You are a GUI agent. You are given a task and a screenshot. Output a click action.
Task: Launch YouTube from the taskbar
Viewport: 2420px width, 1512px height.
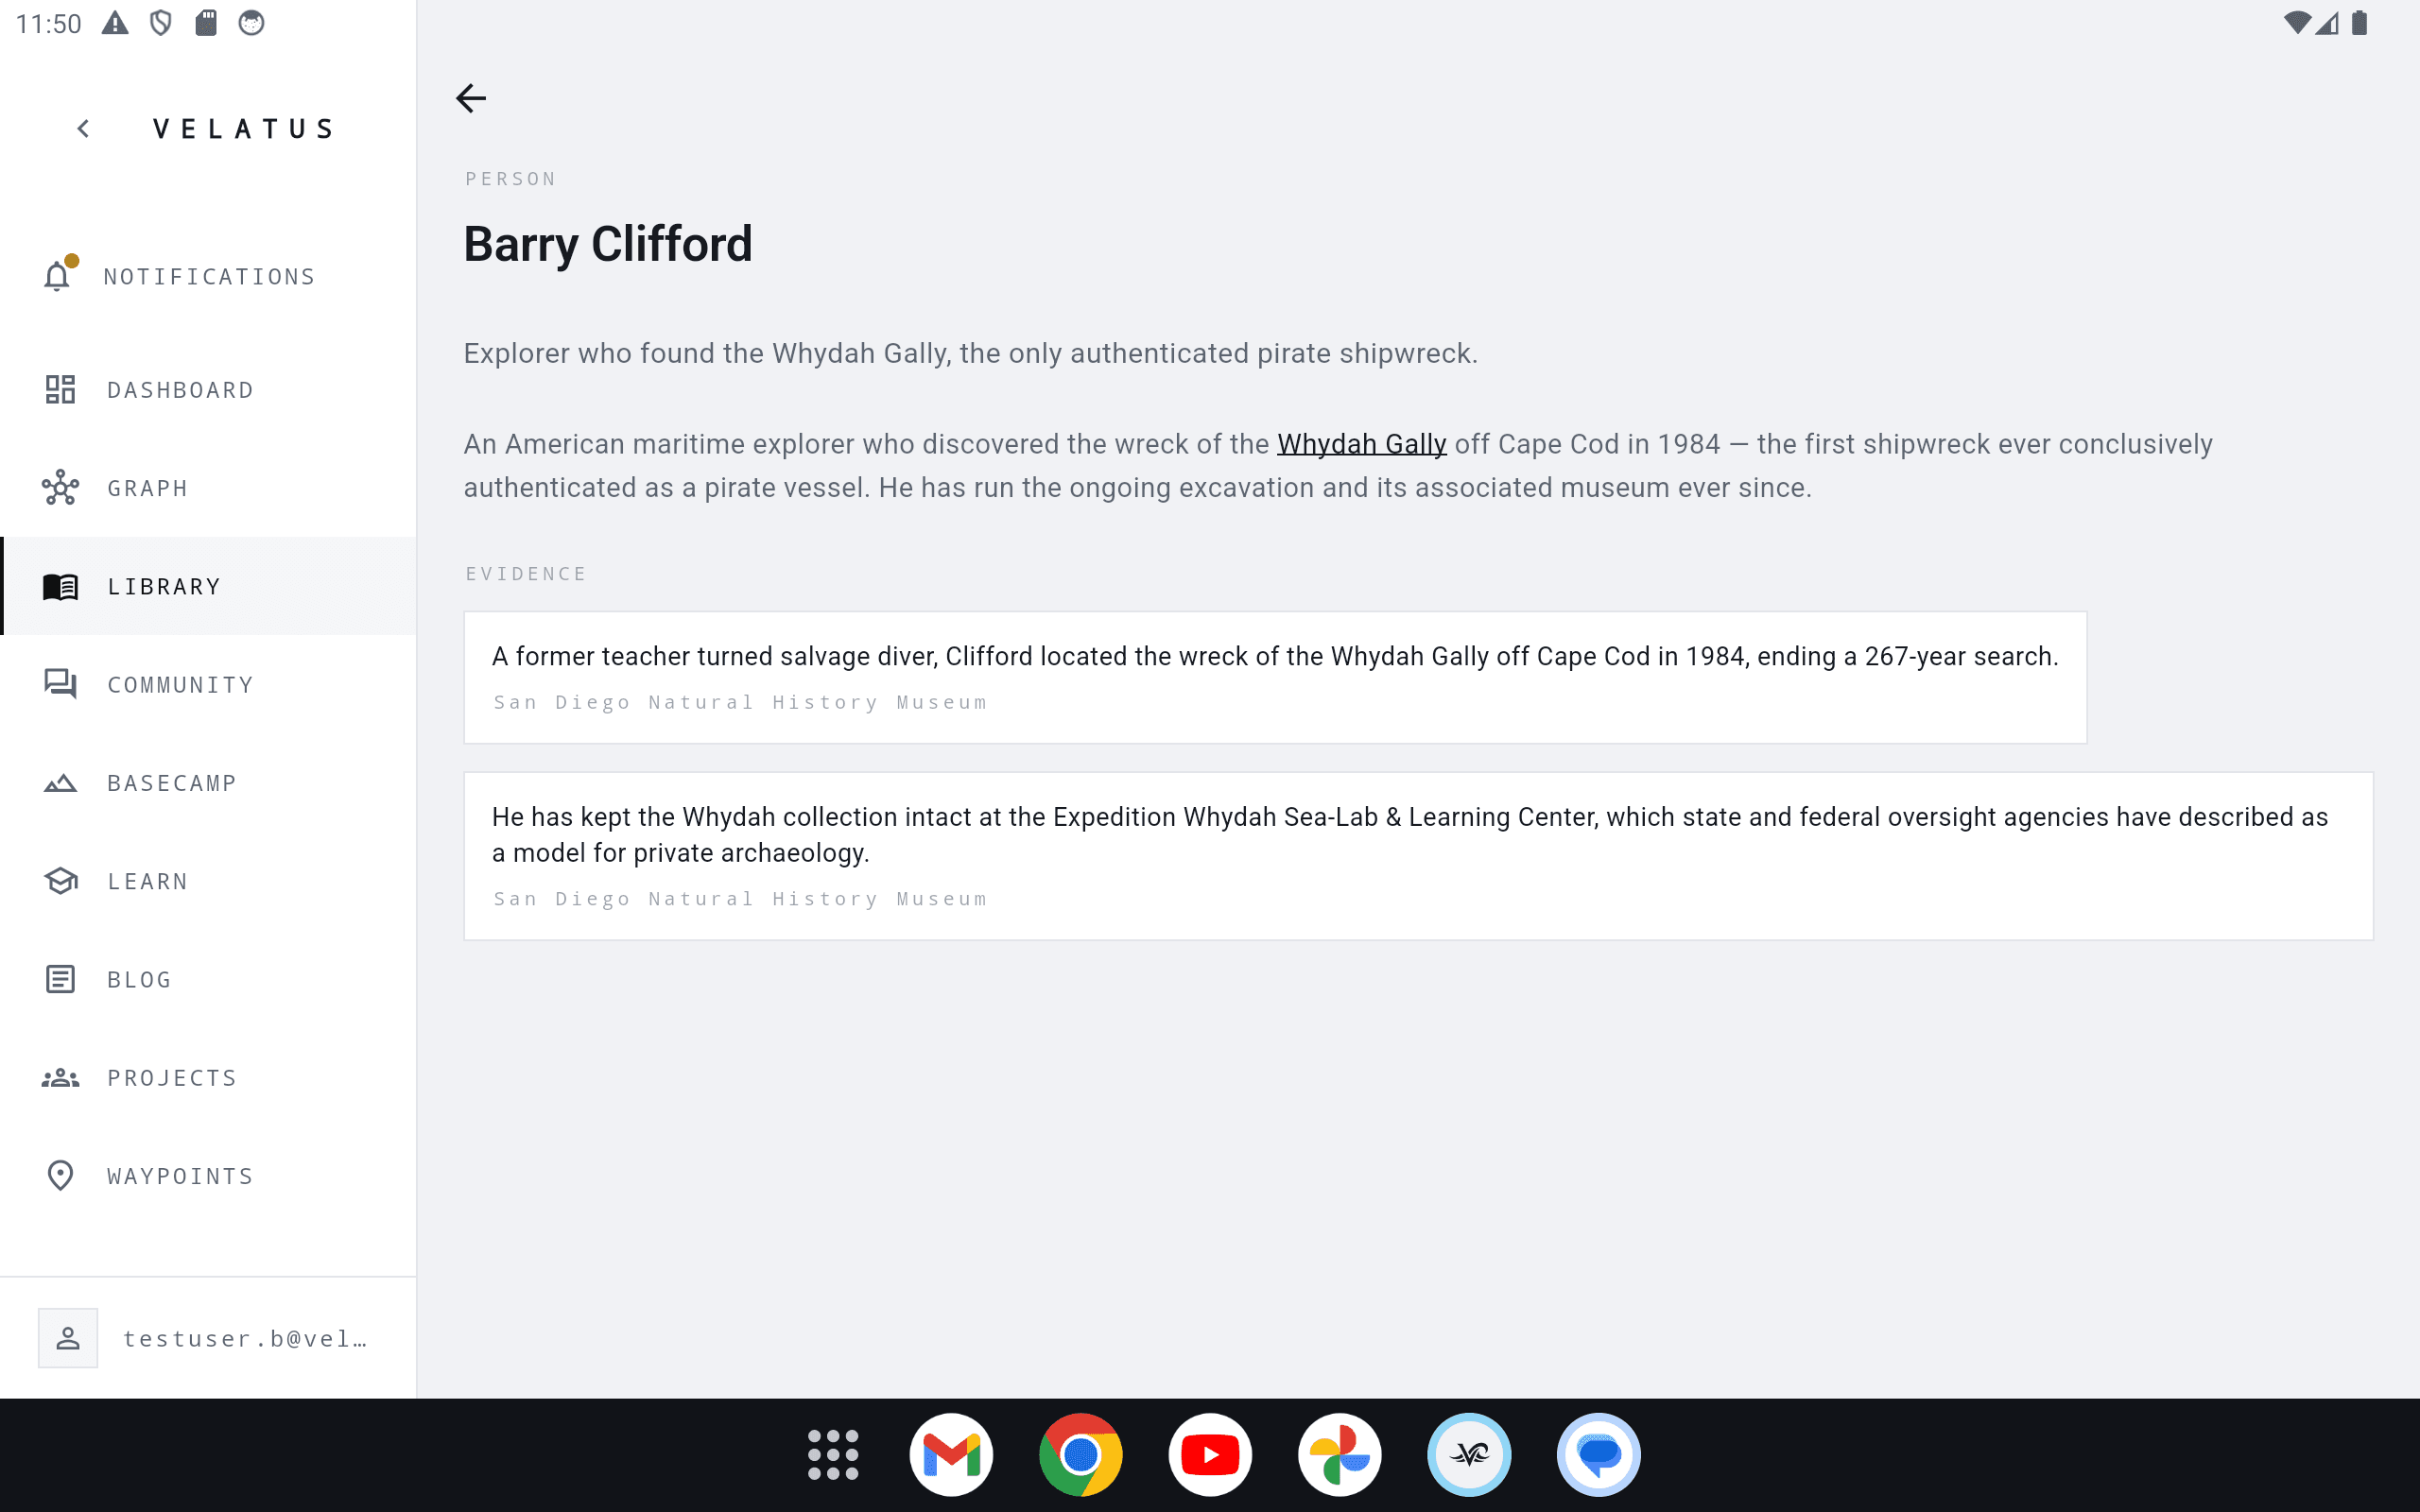pyautogui.click(x=1210, y=1454)
